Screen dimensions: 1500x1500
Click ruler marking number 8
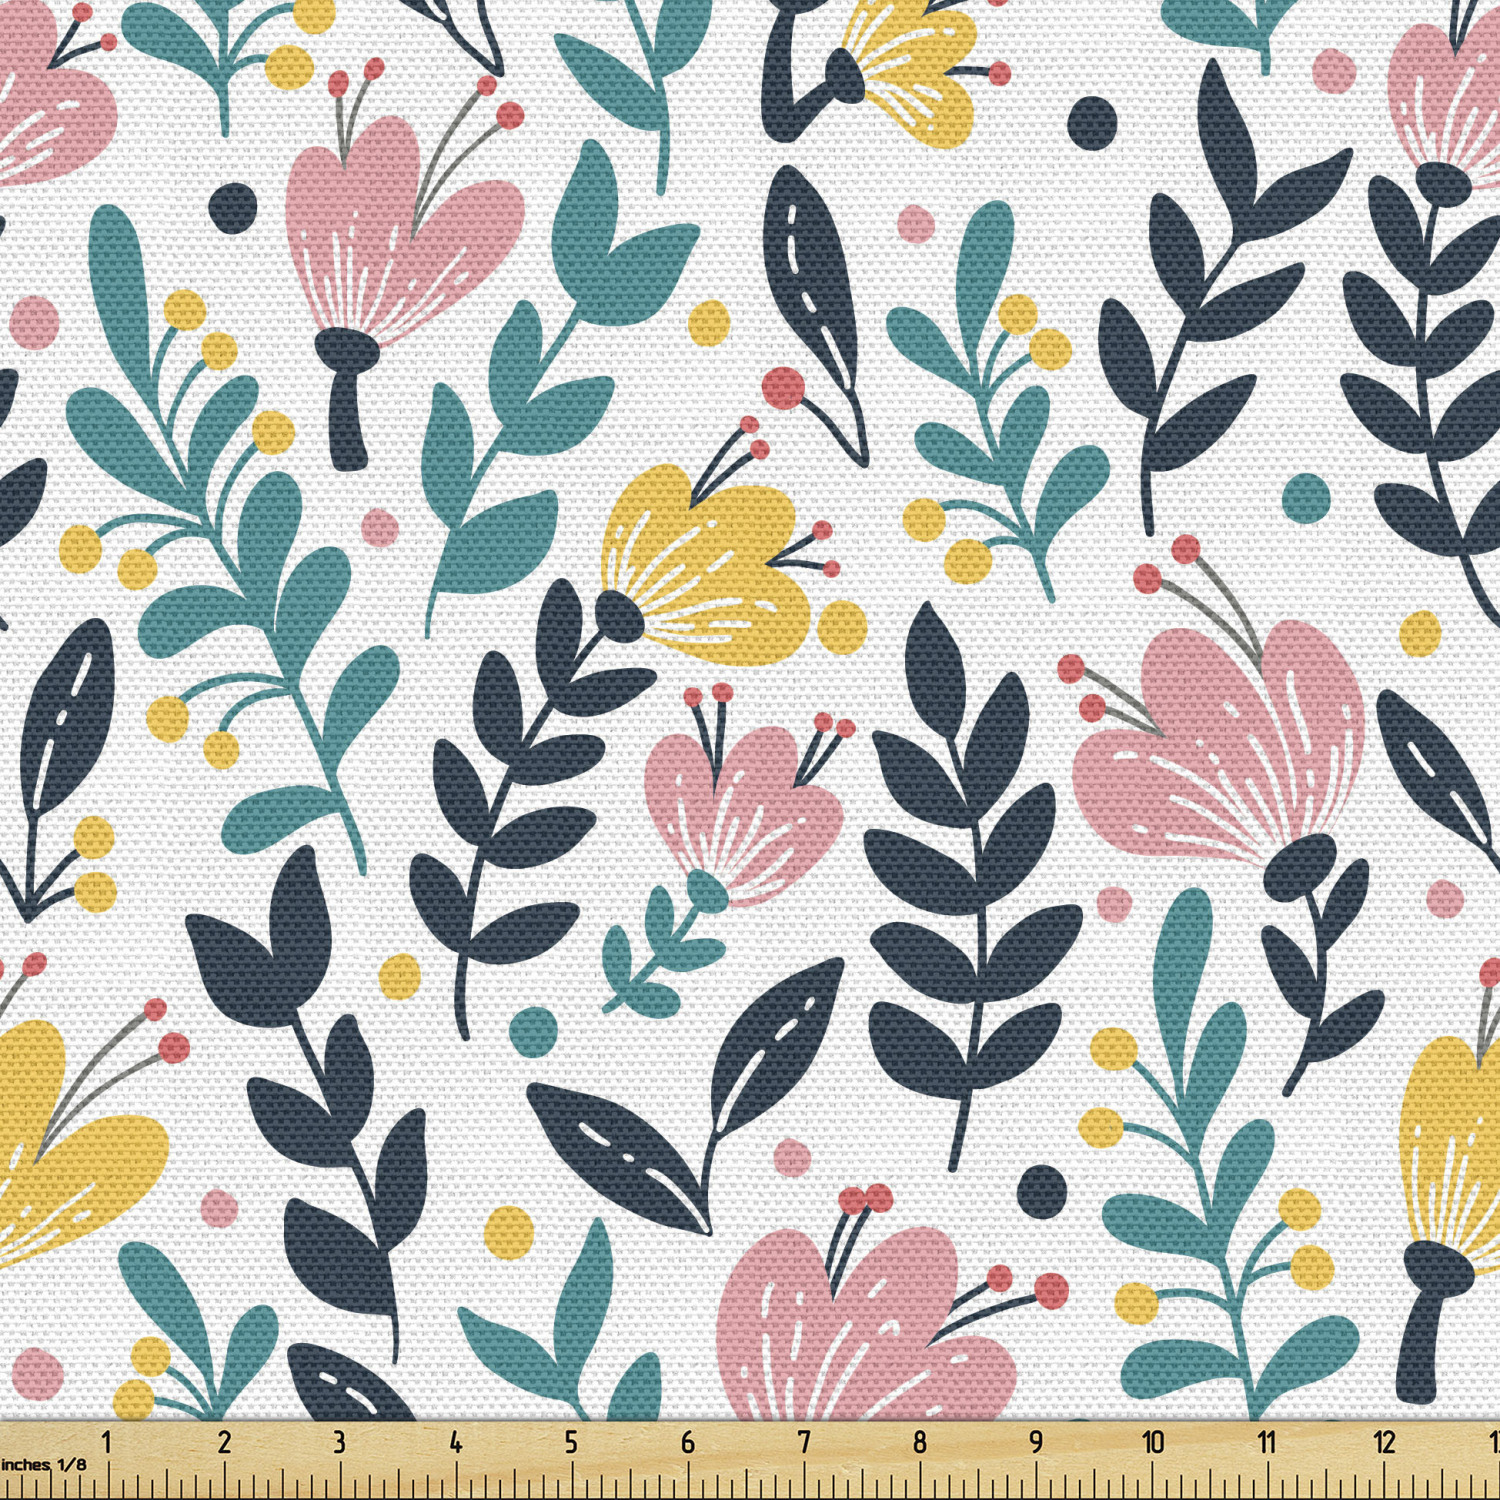(x=920, y=1442)
